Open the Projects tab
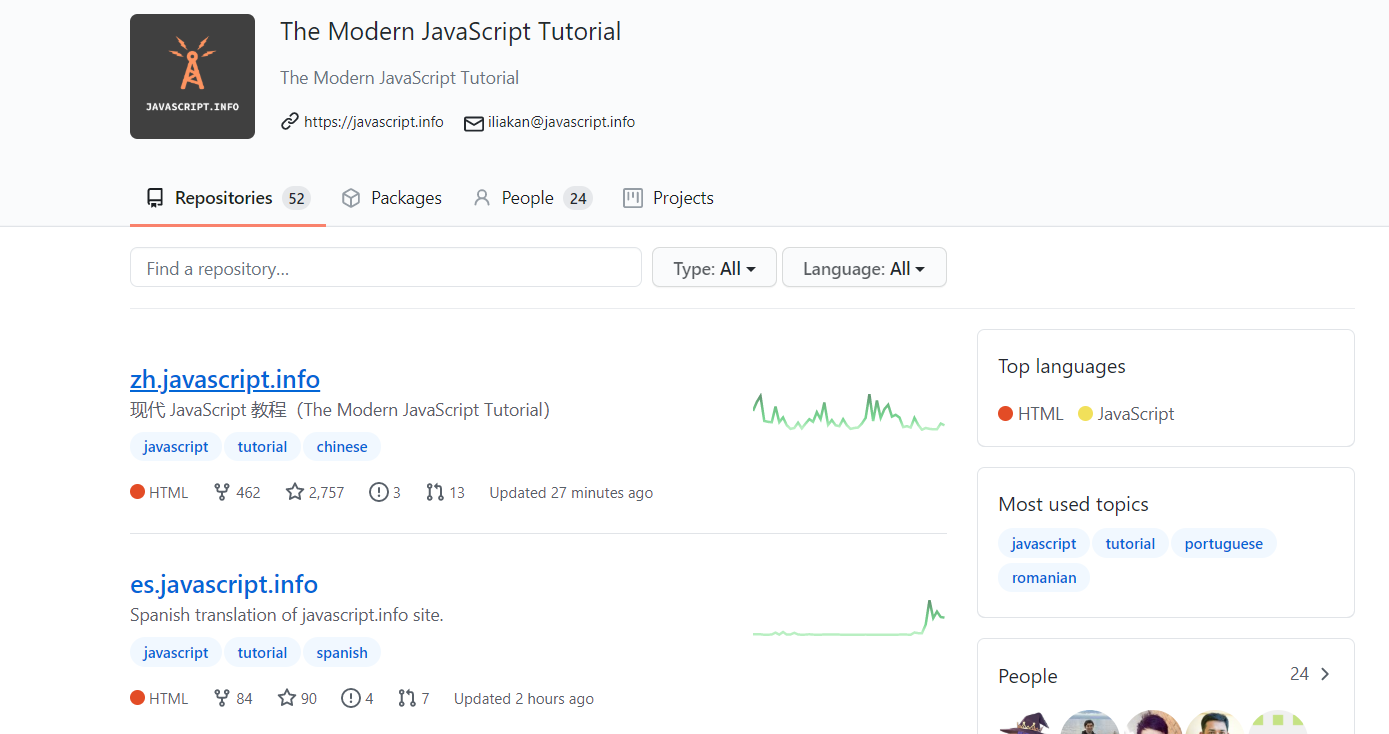This screenshot has width=1389, height=734. (x=668, y=198)
